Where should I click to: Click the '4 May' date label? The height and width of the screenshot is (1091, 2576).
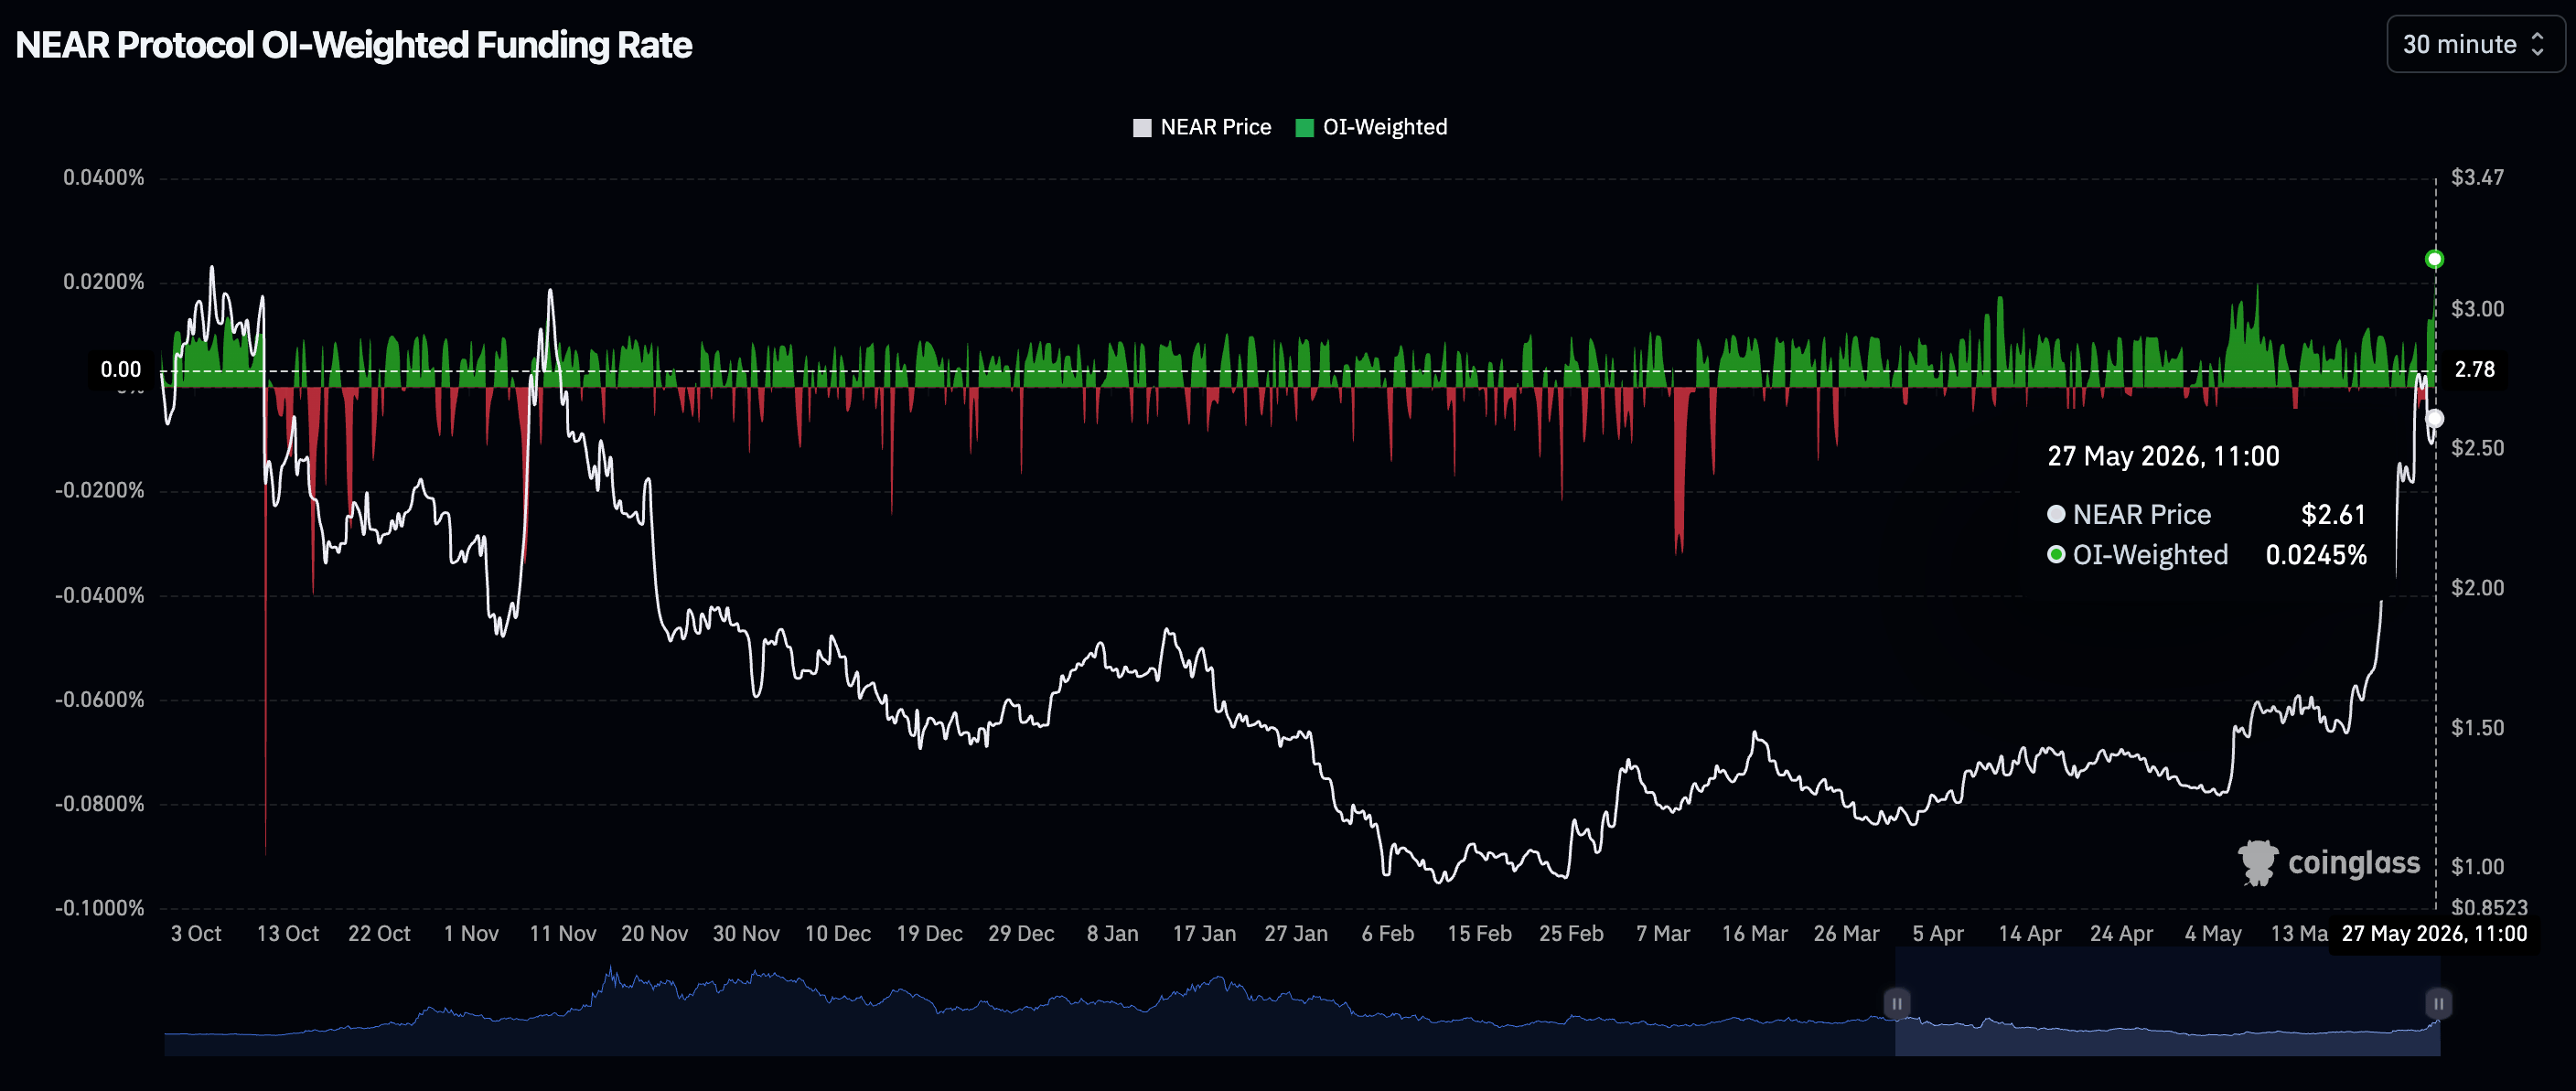coord(2213,933)
